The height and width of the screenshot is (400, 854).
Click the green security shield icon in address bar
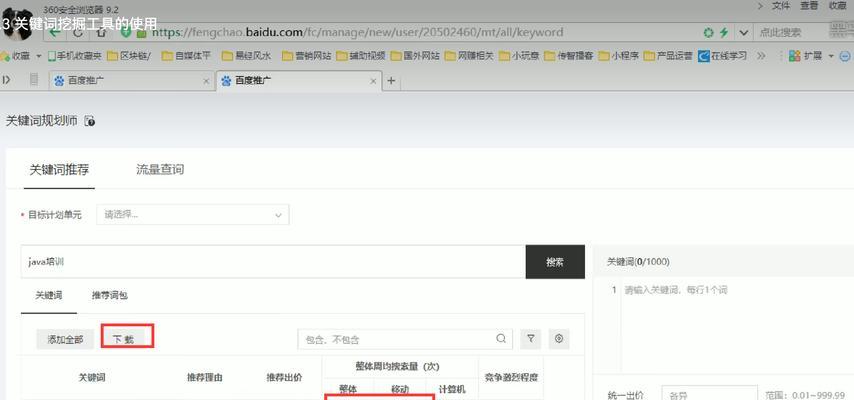click(x=126, y=32)
